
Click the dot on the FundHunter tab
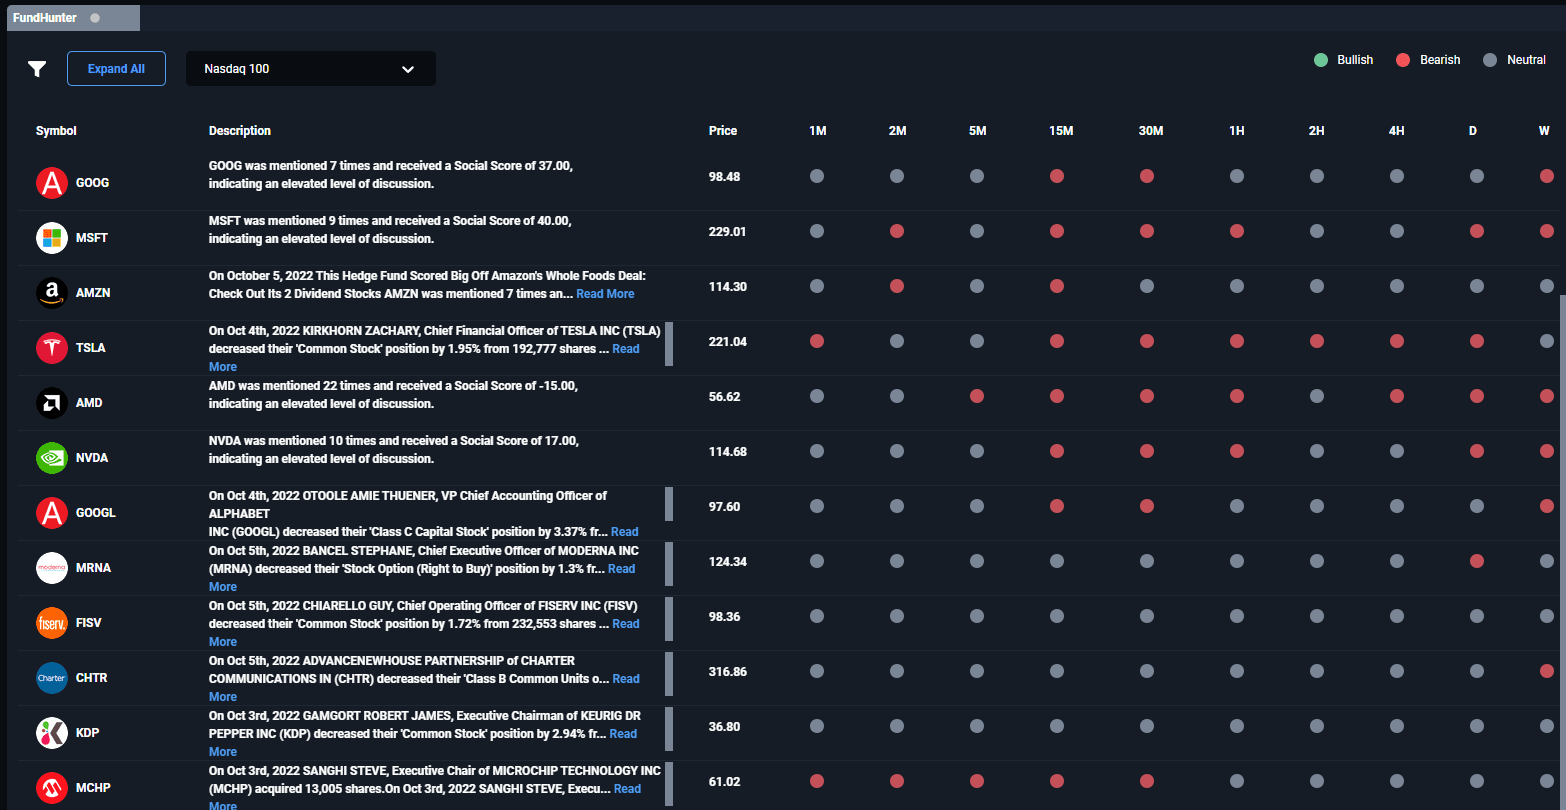pyautogui.click(x=95, y=18)
